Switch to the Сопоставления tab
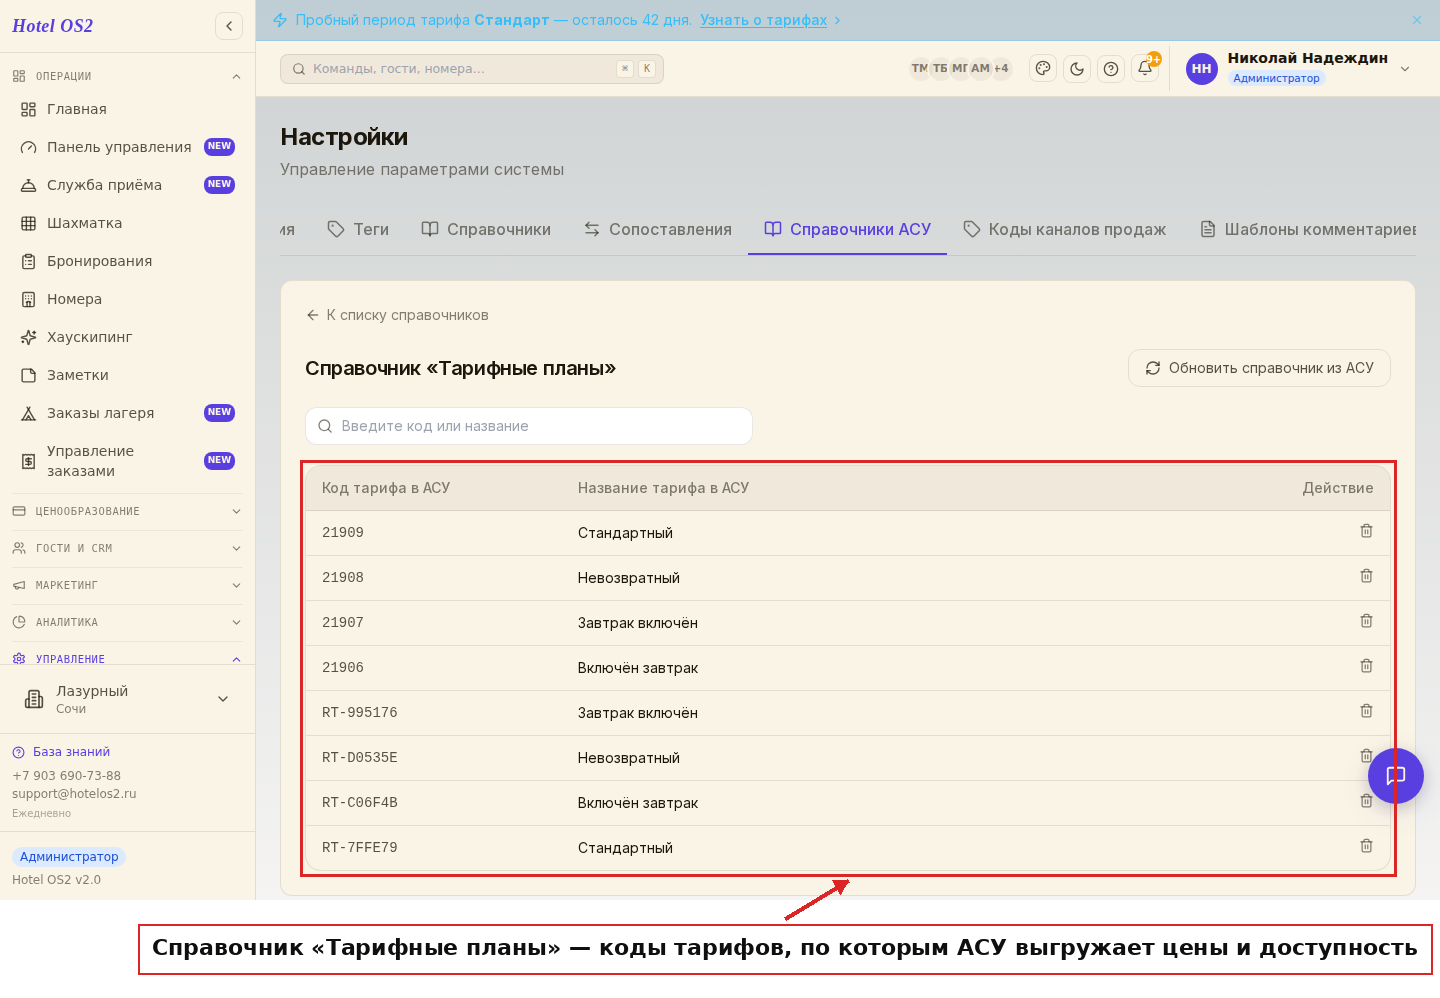This screenshot has height=998, width=1440. coord(658,229)
